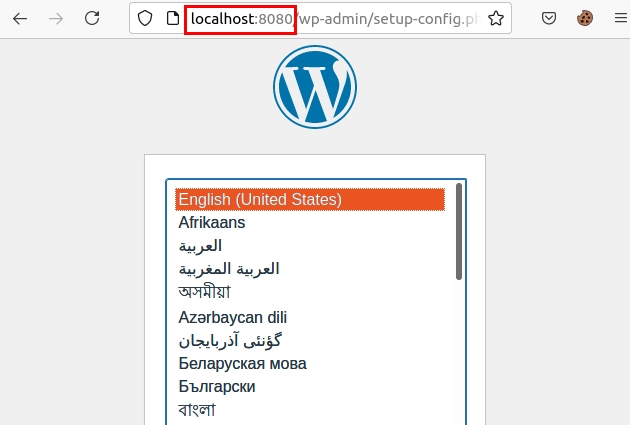Viewport: 630px width, 425px height.
Task: Select Afrikaans from the language list
Action: (310, 222)
